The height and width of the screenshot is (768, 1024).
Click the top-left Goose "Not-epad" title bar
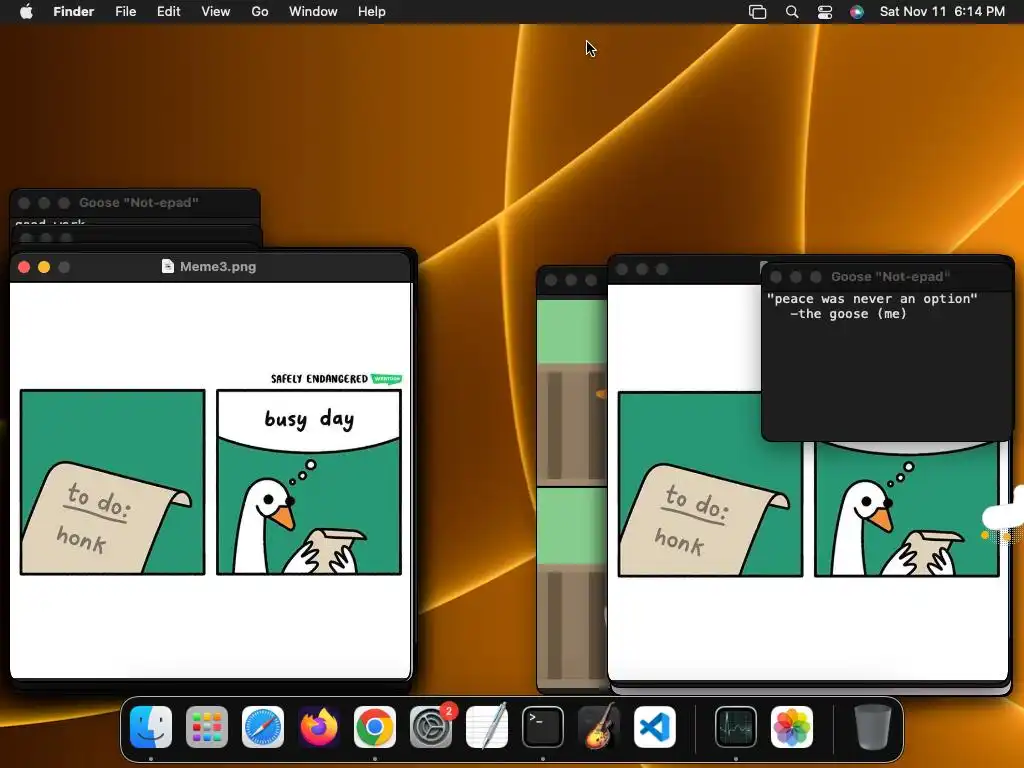(x=135, y=202)
